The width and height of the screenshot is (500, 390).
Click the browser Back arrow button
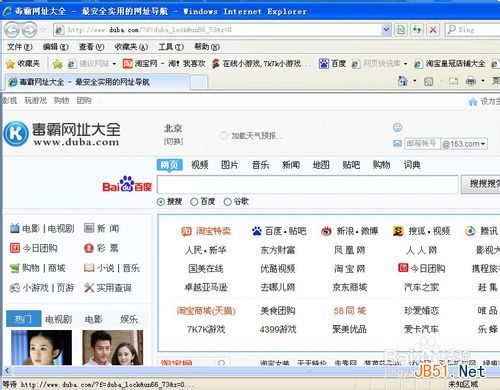pyautogui.click(x=12, y=30)
